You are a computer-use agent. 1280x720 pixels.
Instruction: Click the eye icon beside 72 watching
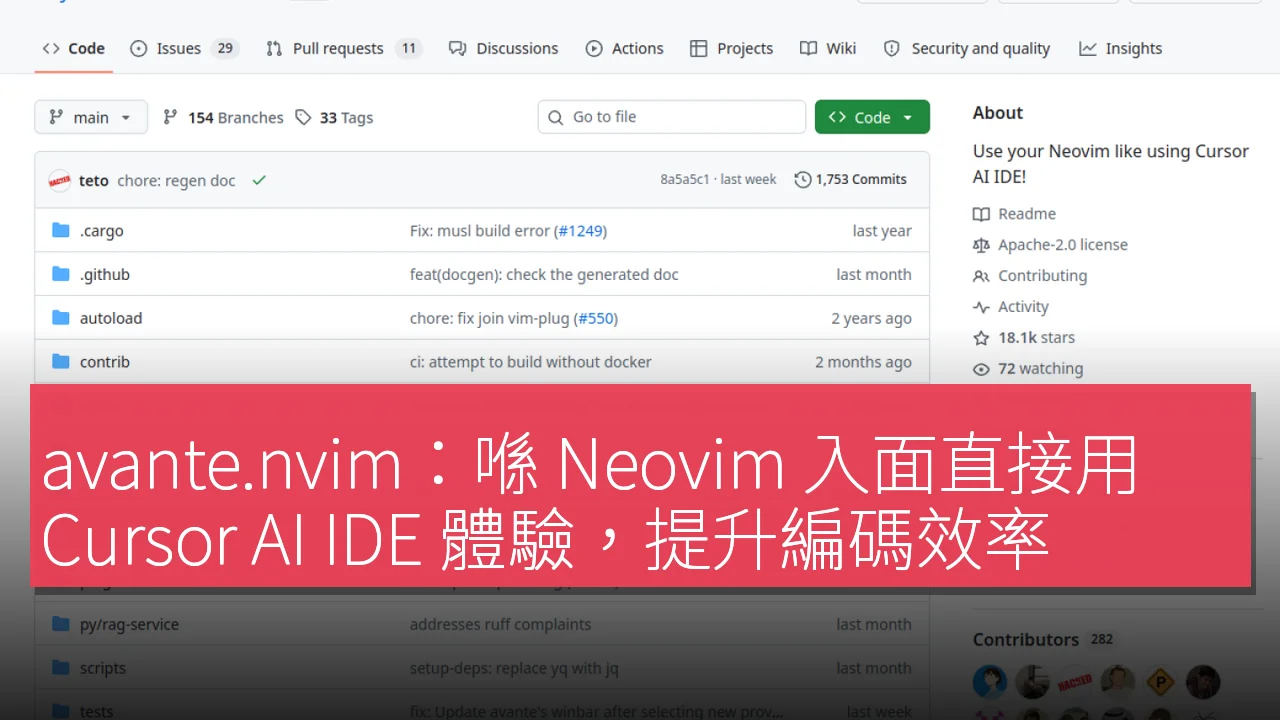pos(981,369)
